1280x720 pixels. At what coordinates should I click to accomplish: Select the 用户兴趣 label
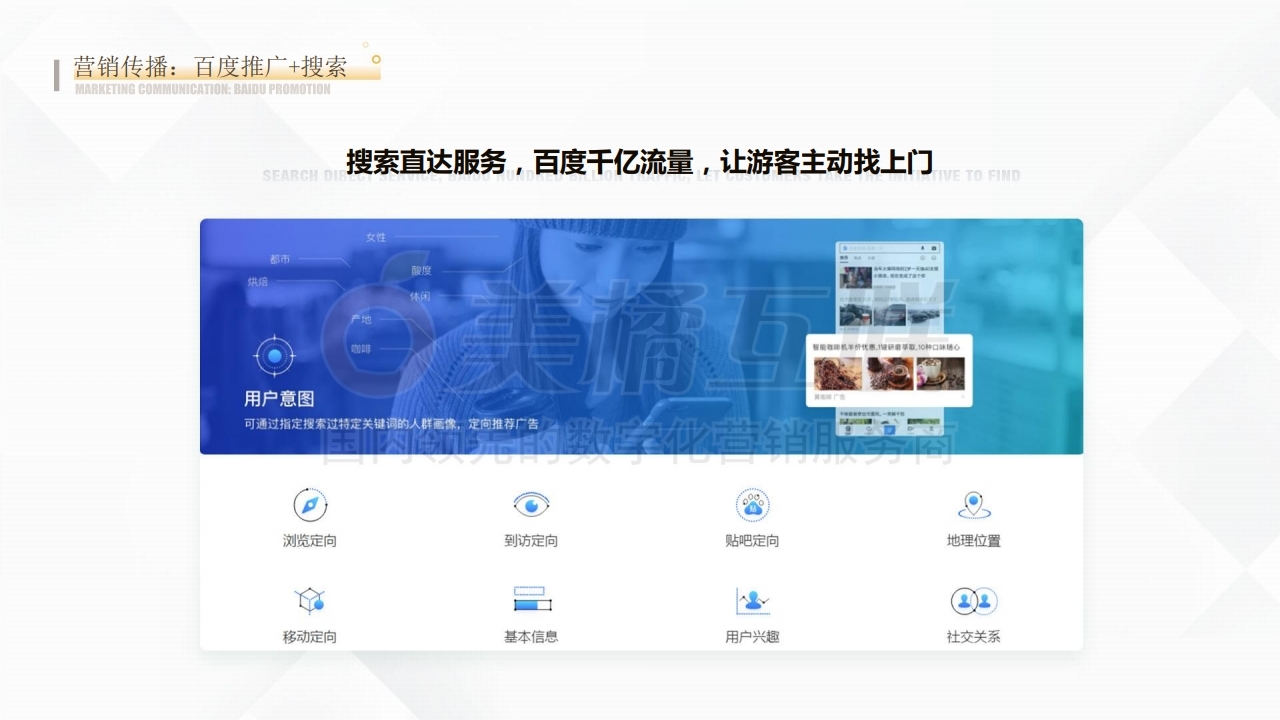click(752, 637)
